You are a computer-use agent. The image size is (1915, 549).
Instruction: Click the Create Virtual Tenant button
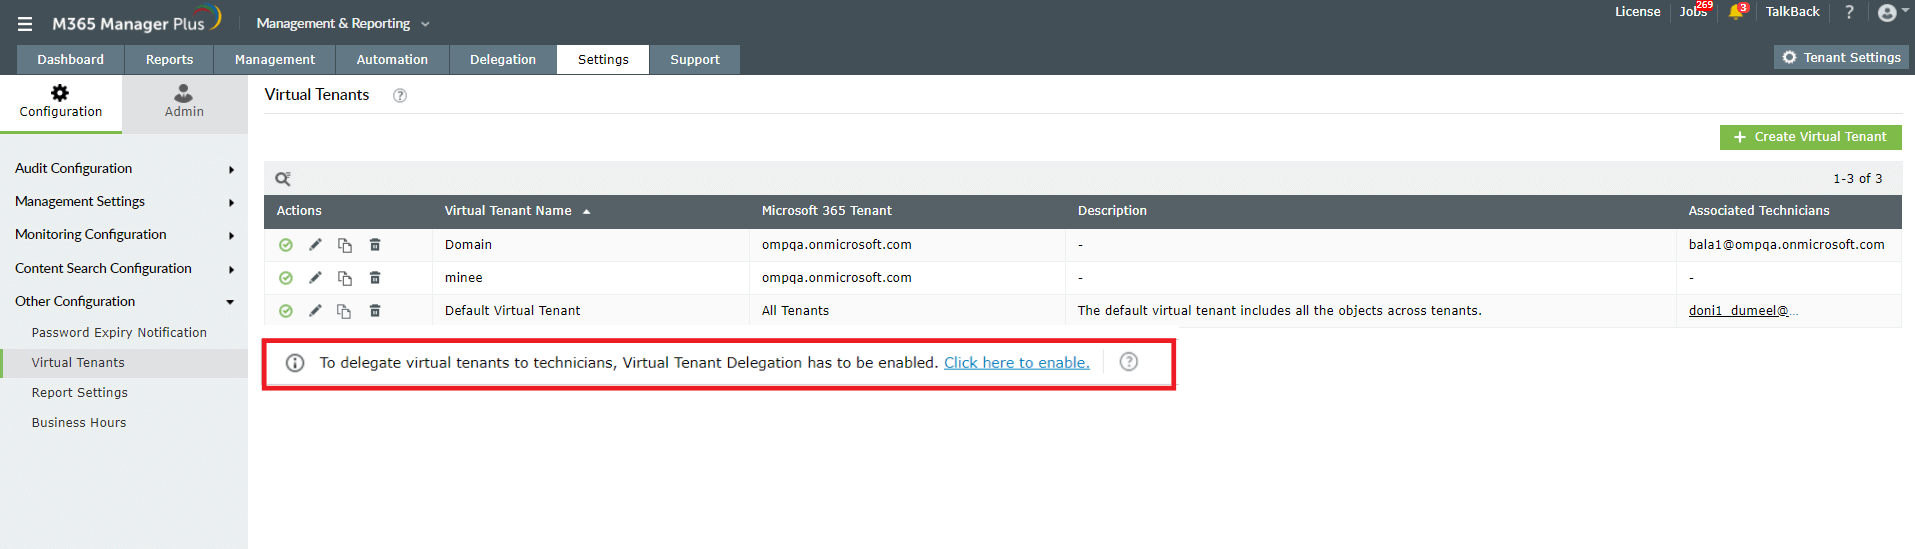[x=1810, y=137]
